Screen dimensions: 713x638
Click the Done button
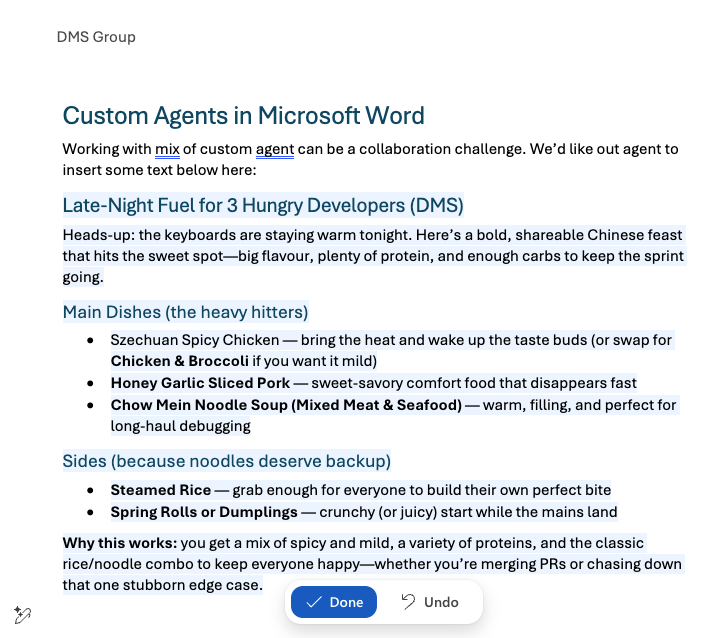(x=334, y=602)
